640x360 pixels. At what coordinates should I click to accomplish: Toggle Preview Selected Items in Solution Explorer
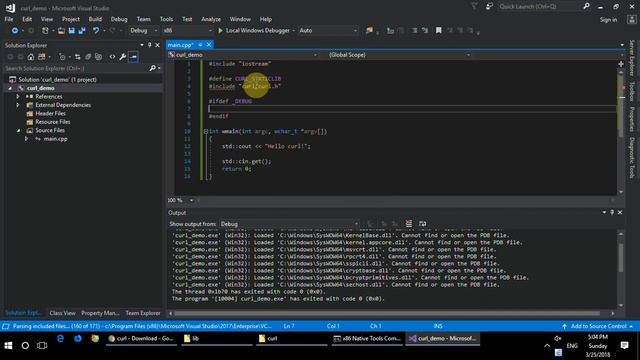pos(133,57)
